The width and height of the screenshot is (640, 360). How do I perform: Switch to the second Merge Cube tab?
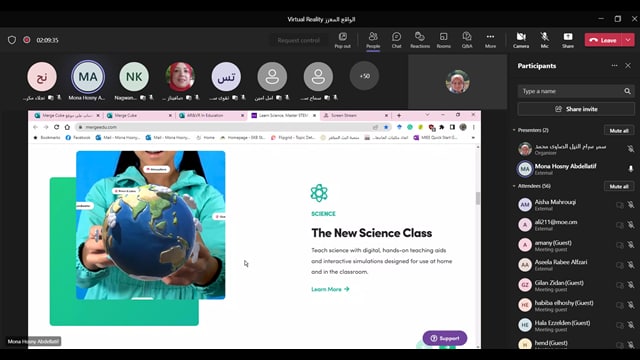pyautogui.click(x=139, y=116)
